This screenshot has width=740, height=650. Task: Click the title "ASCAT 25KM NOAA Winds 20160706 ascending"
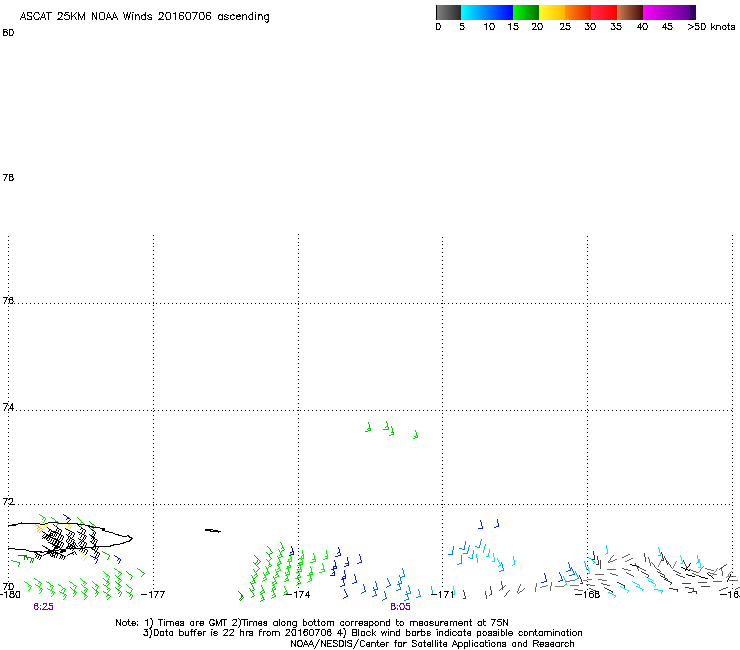144,17
